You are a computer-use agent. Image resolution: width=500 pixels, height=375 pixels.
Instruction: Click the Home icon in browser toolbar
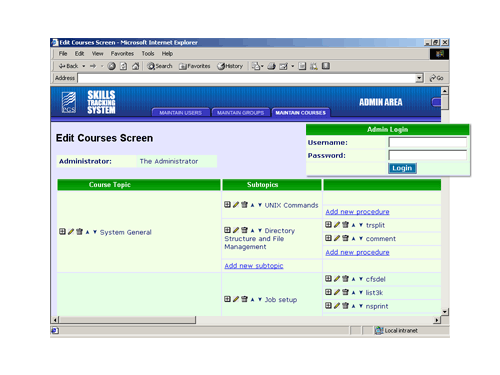135,66
